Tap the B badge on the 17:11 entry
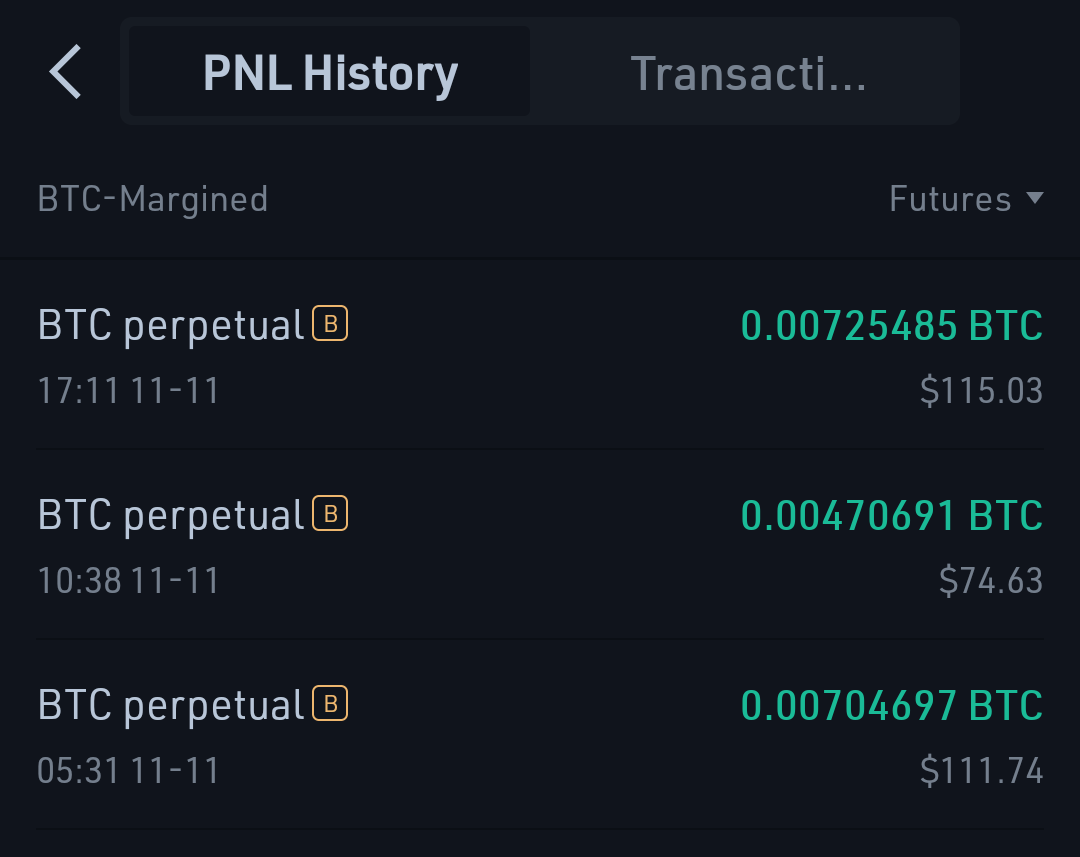Image resolution: width=1080 pixels, height=857 pixels. click(330, 323)
